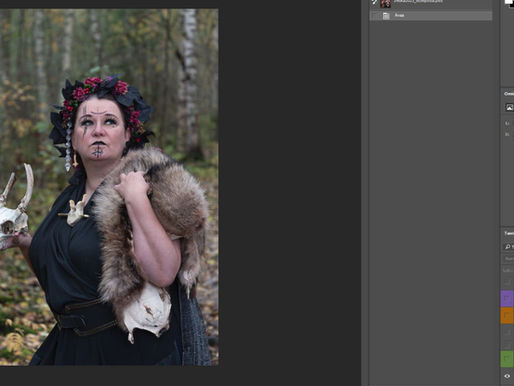
Task: Click the layer filter search icon
Action: [x=508, y=247]
